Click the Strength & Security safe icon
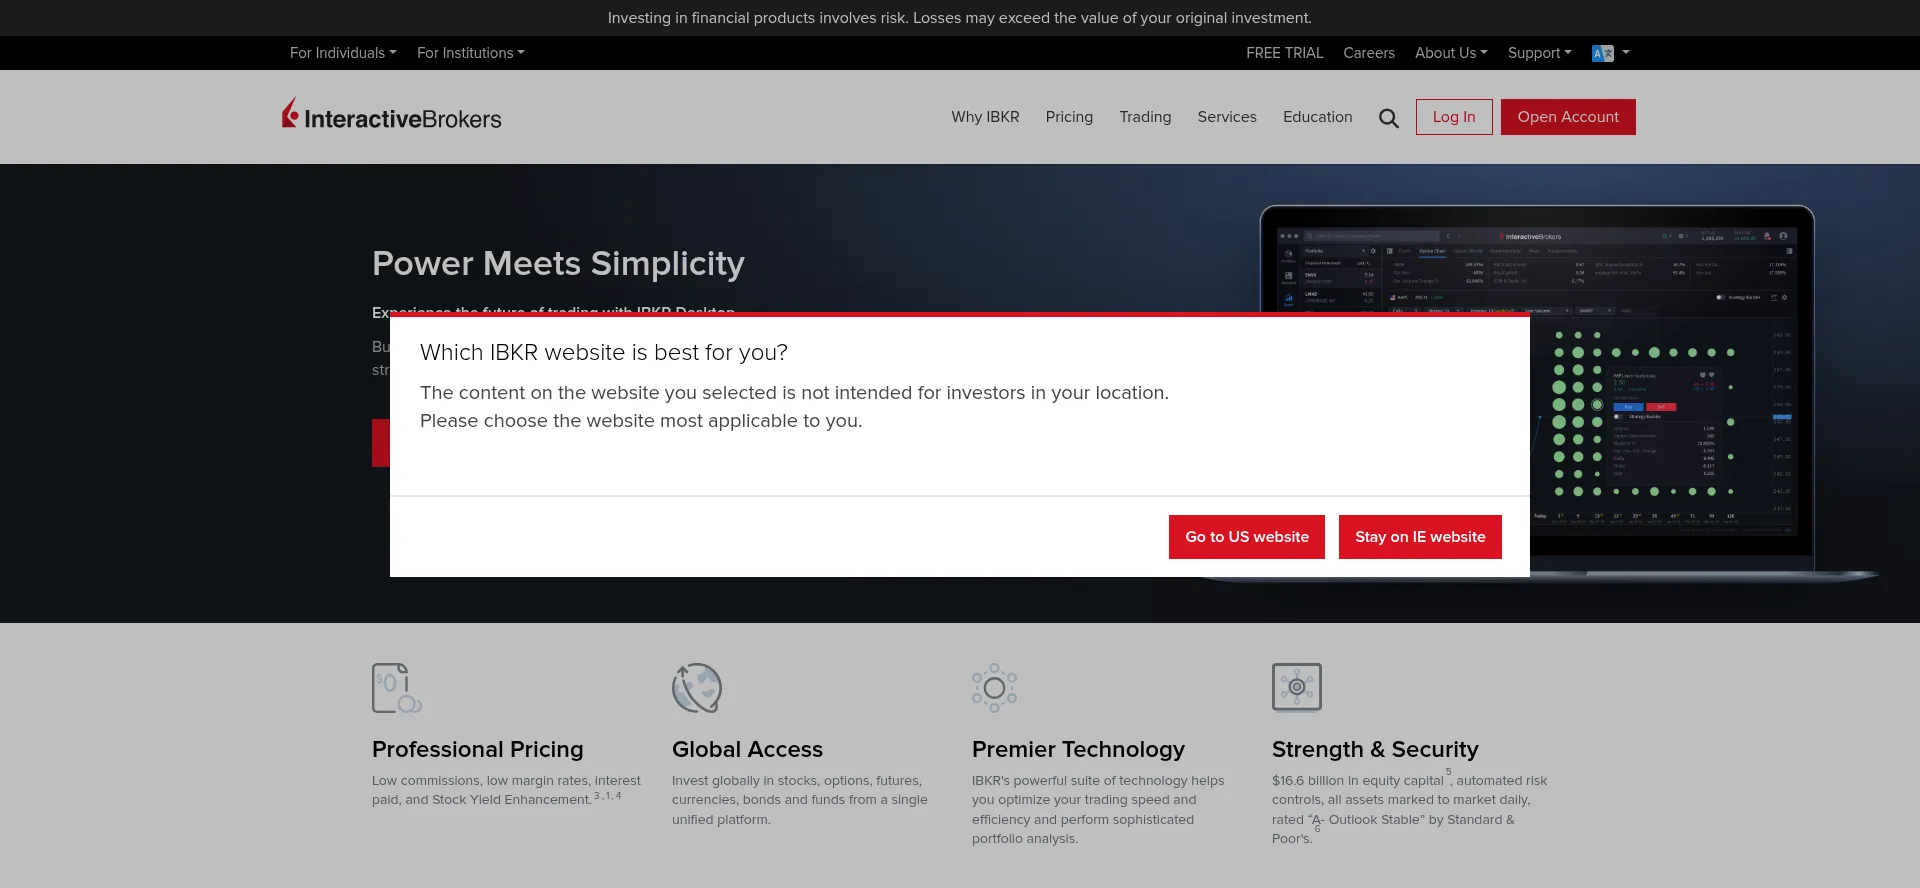Screen dimensions: 1920x888 coord(1297,687)
